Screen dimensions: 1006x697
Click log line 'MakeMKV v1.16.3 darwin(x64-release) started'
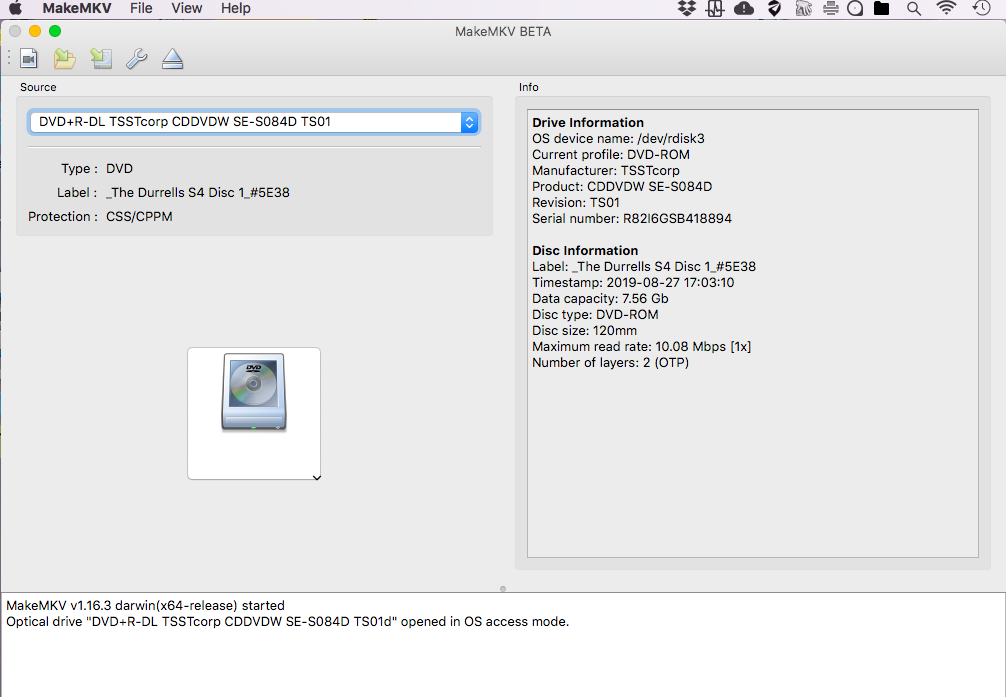pos(146,606)
